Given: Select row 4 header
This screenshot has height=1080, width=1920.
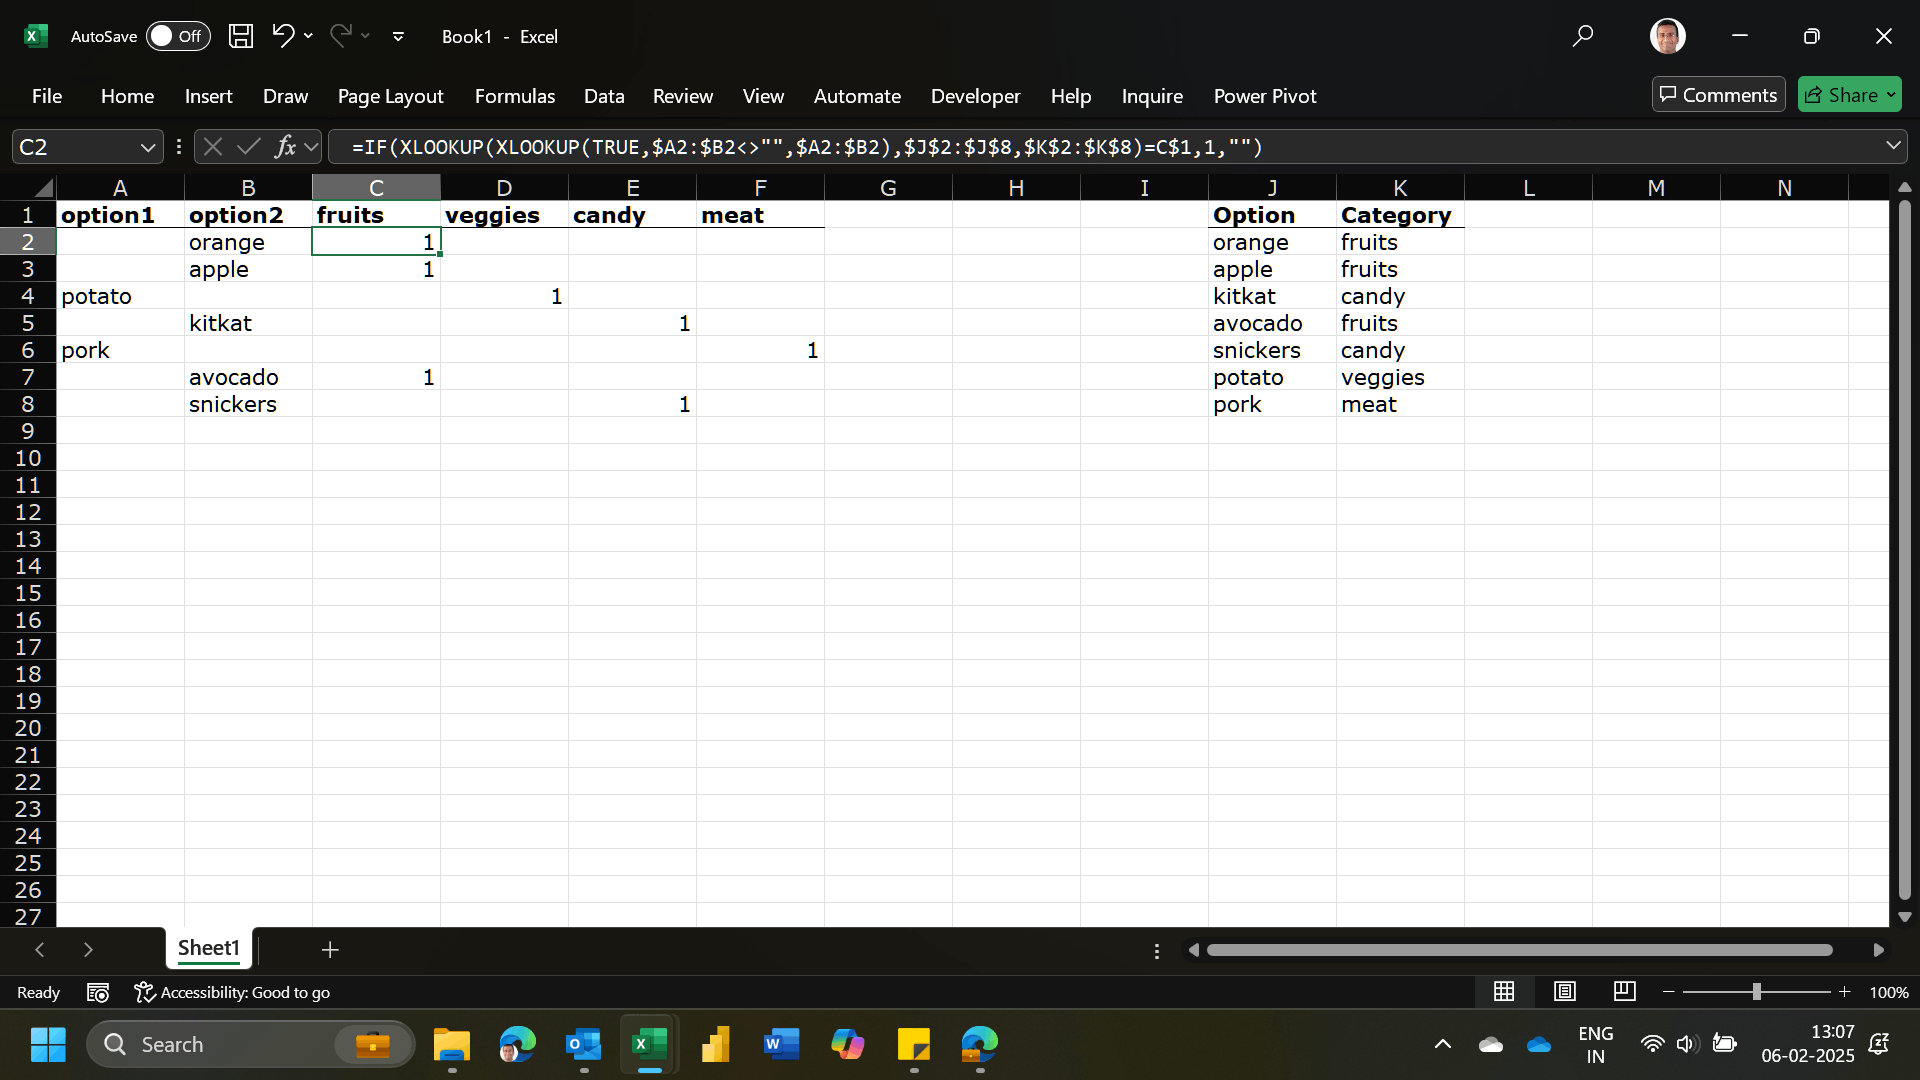Looking at the screenshot, I should (x=28, y=296).
